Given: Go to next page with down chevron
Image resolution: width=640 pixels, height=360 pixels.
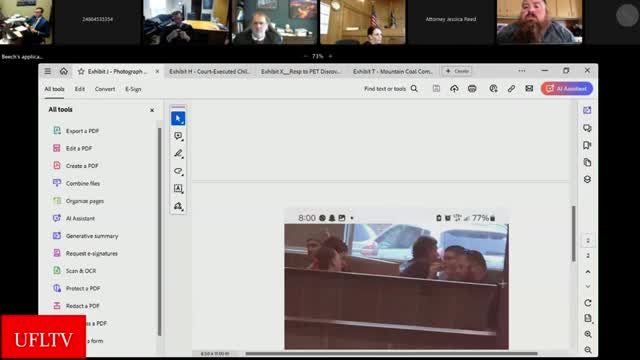Looking at the screenshot, I should pyautogui.click(x=588, y=287).
